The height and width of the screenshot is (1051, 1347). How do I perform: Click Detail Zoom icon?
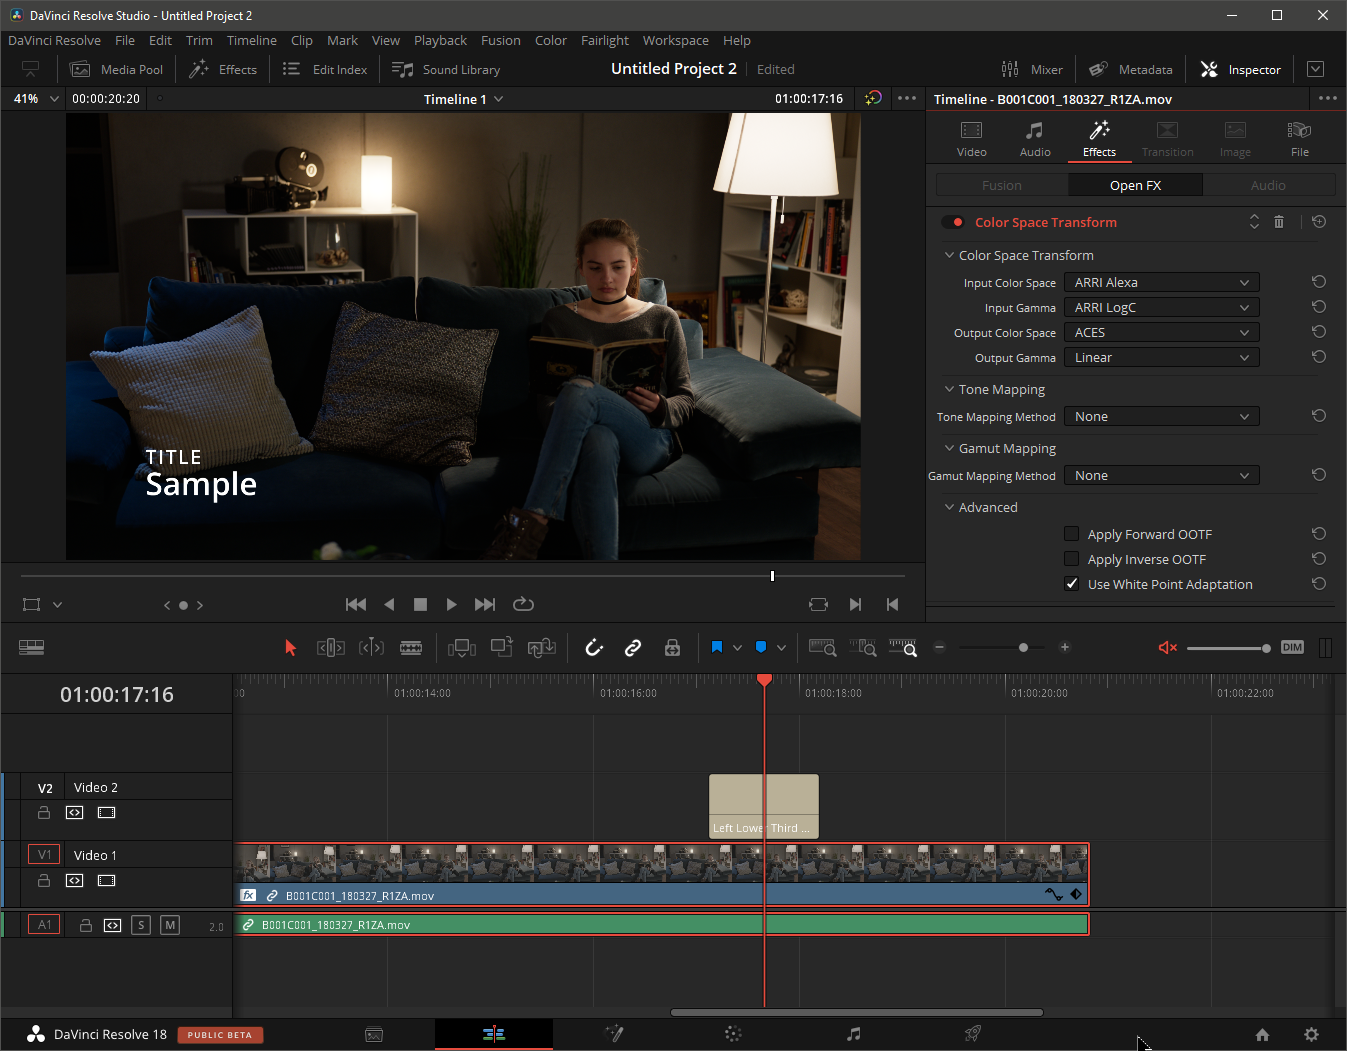[x=863, y=648]
